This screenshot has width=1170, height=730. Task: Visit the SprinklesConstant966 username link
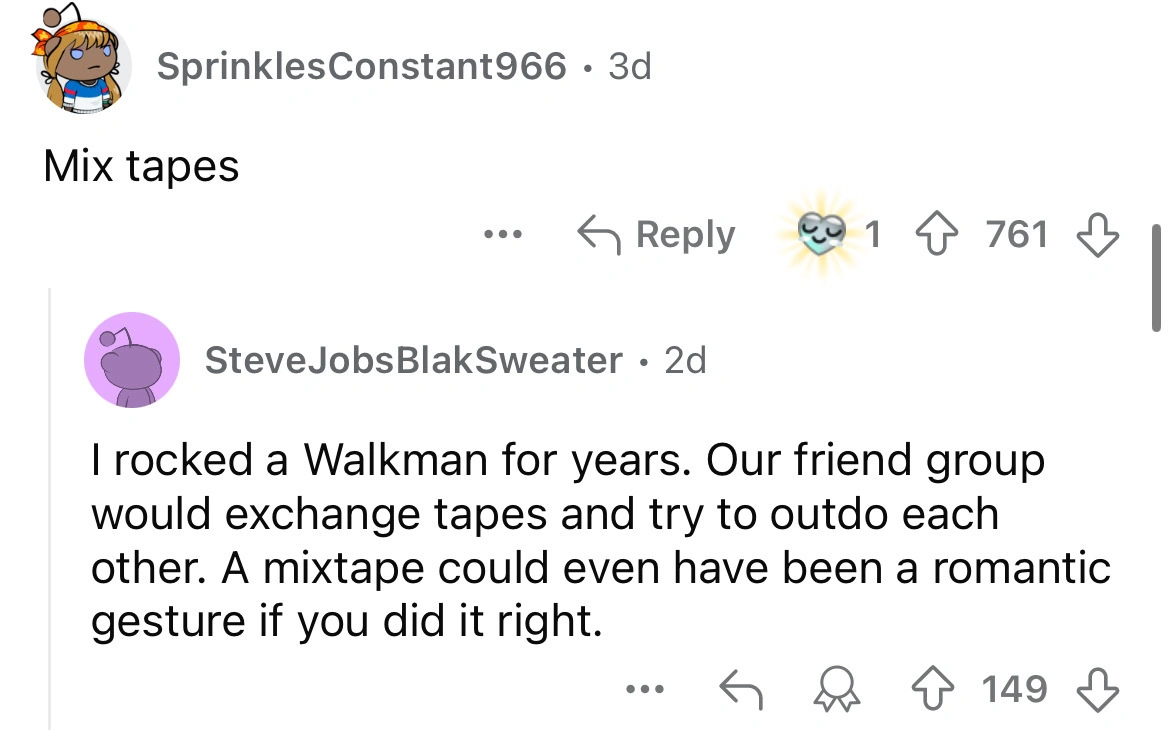coord(361,67)
